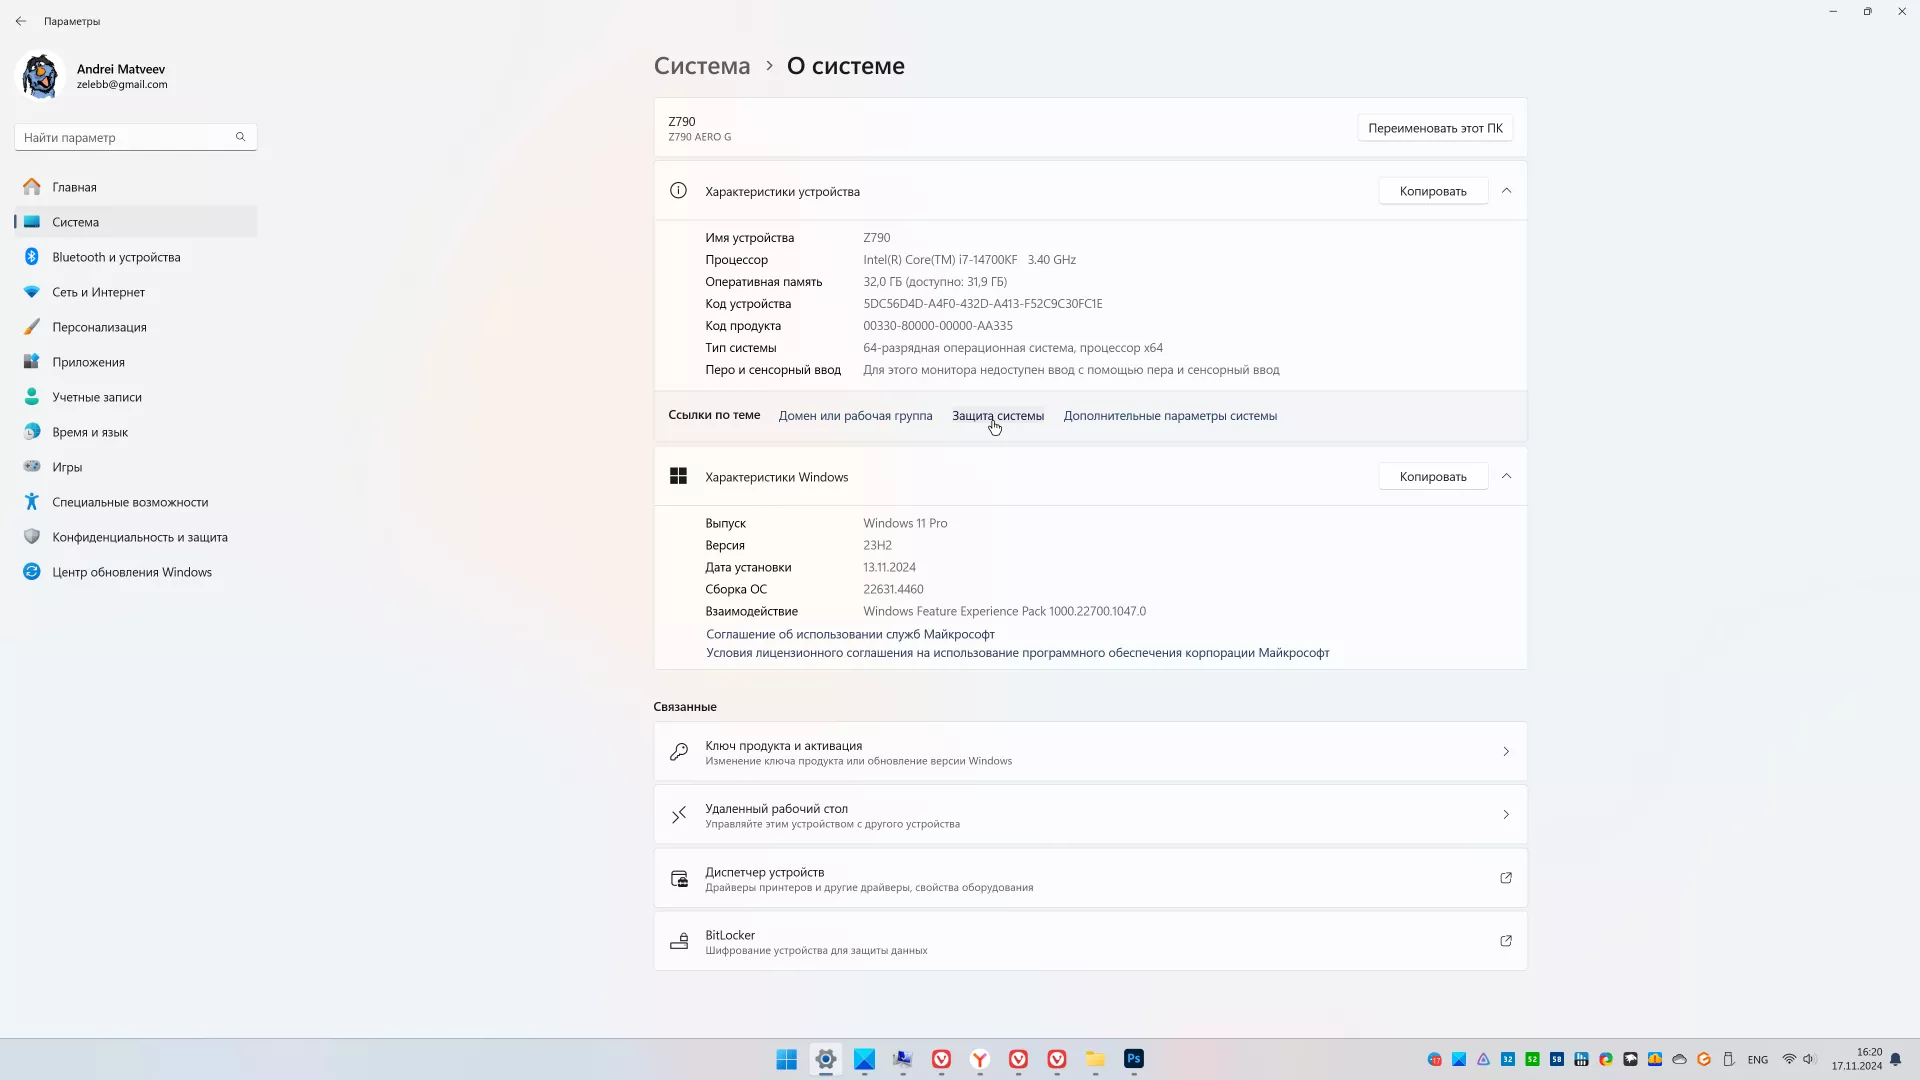The image size is (1920, 1080).
Task: Click Система in the breadcrumb
Action: coord(702,66)
